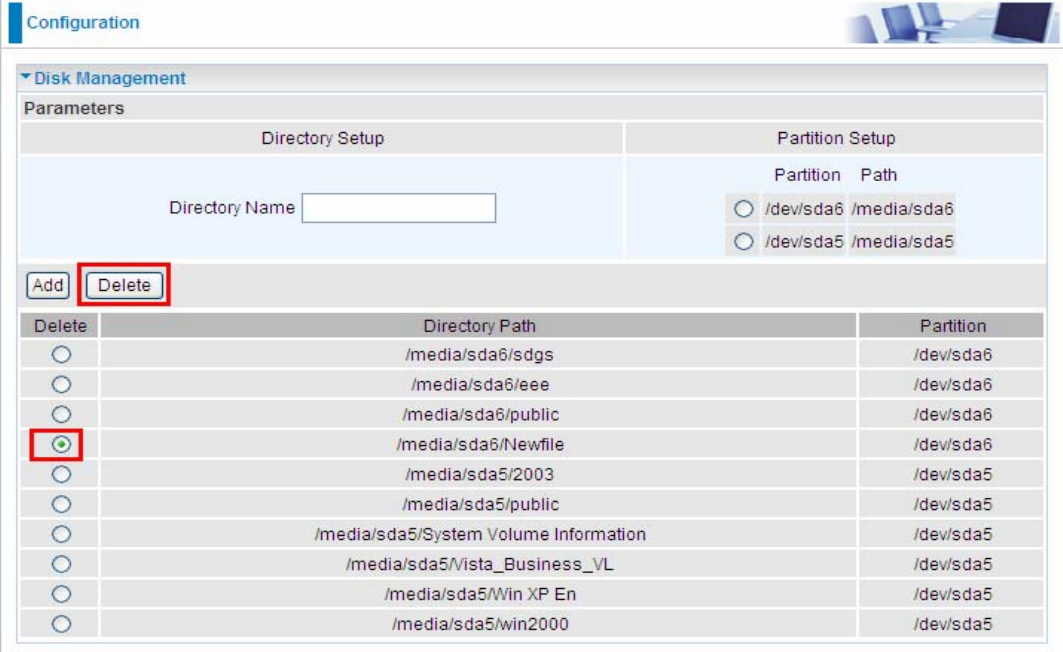
Task: Collapse the Disk Management section triangle
Action: click(x=27, y=78)
